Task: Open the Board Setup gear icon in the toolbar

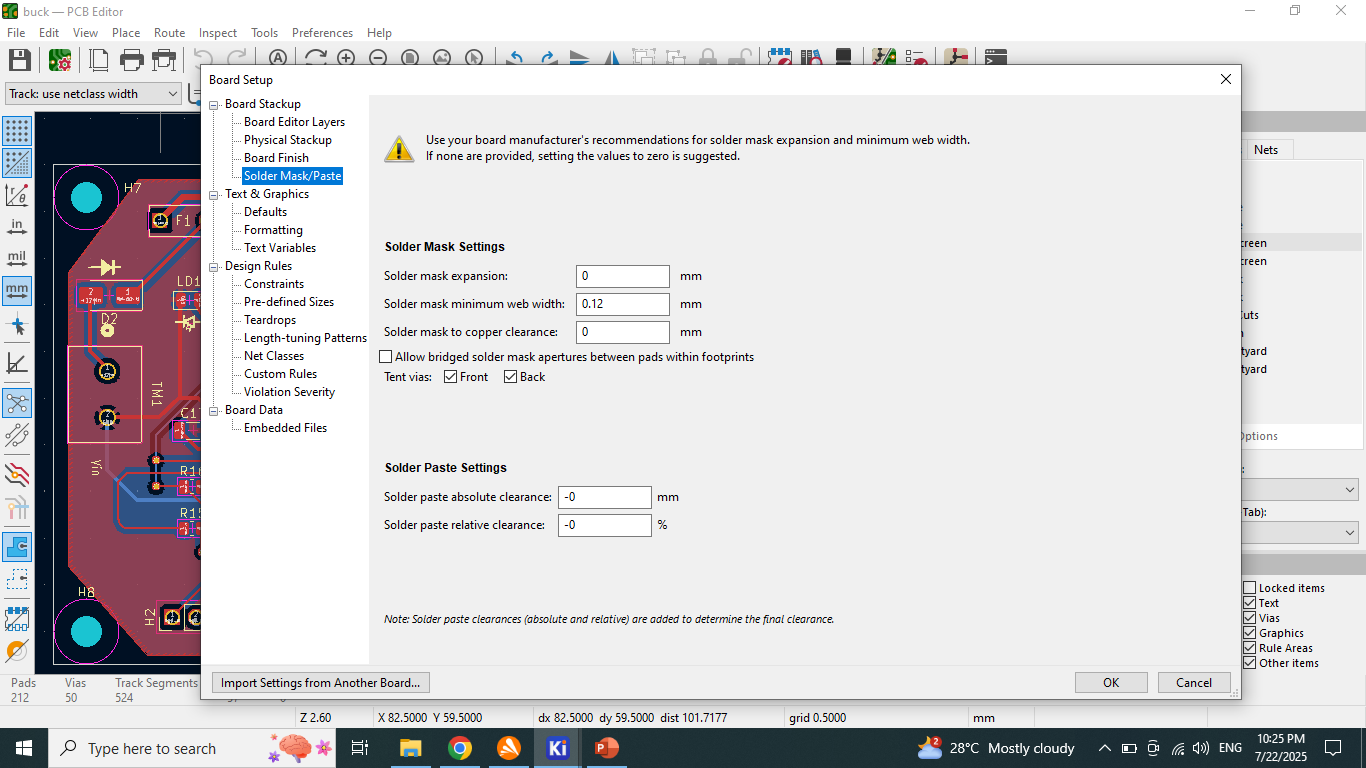Action: point(60,60)
